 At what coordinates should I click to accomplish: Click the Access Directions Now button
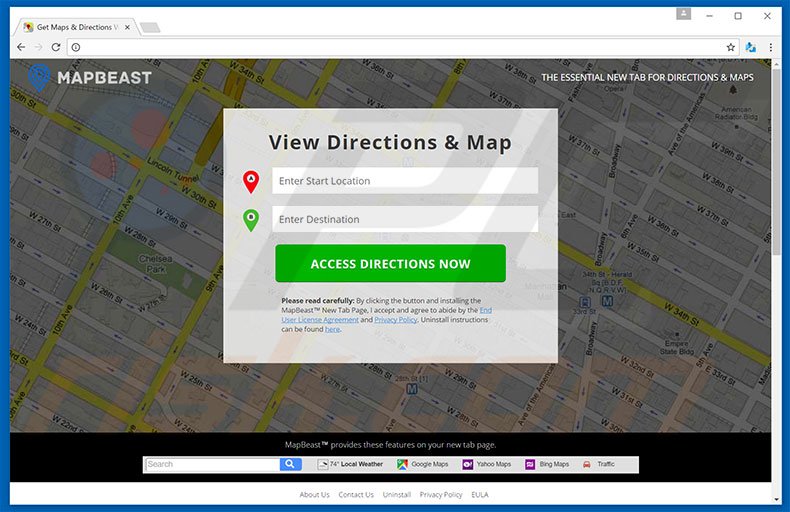pos(390,264)
